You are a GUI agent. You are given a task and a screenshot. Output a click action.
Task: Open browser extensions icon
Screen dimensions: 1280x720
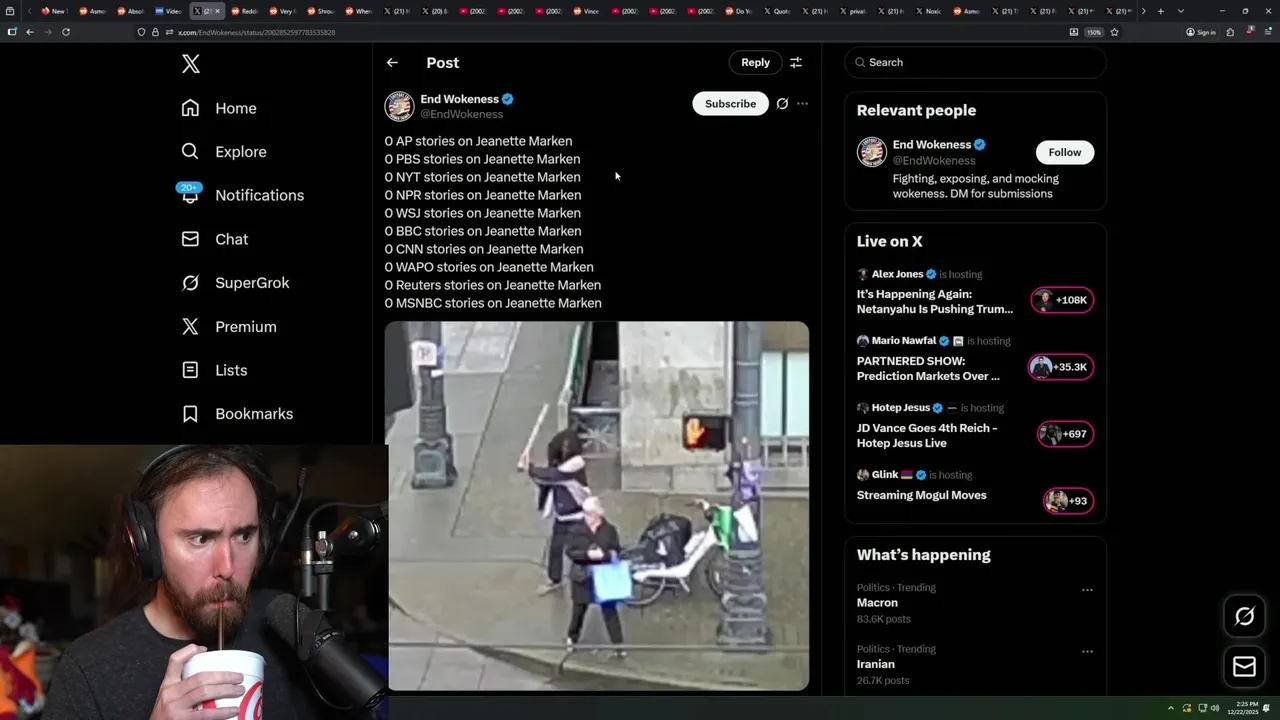1230,32
